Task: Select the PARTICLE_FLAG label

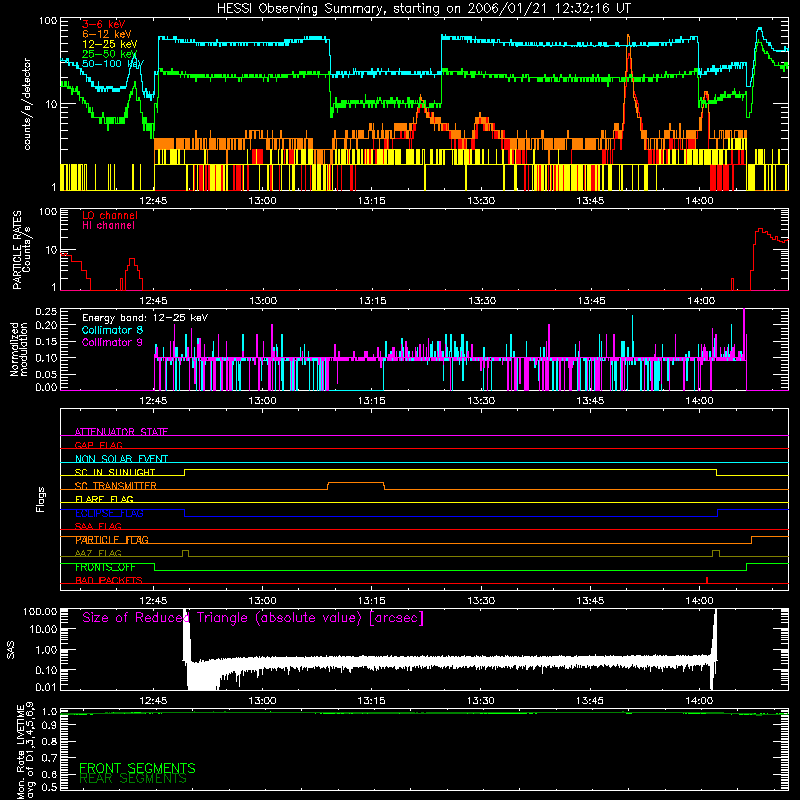Action: click(x=112, y=540)
